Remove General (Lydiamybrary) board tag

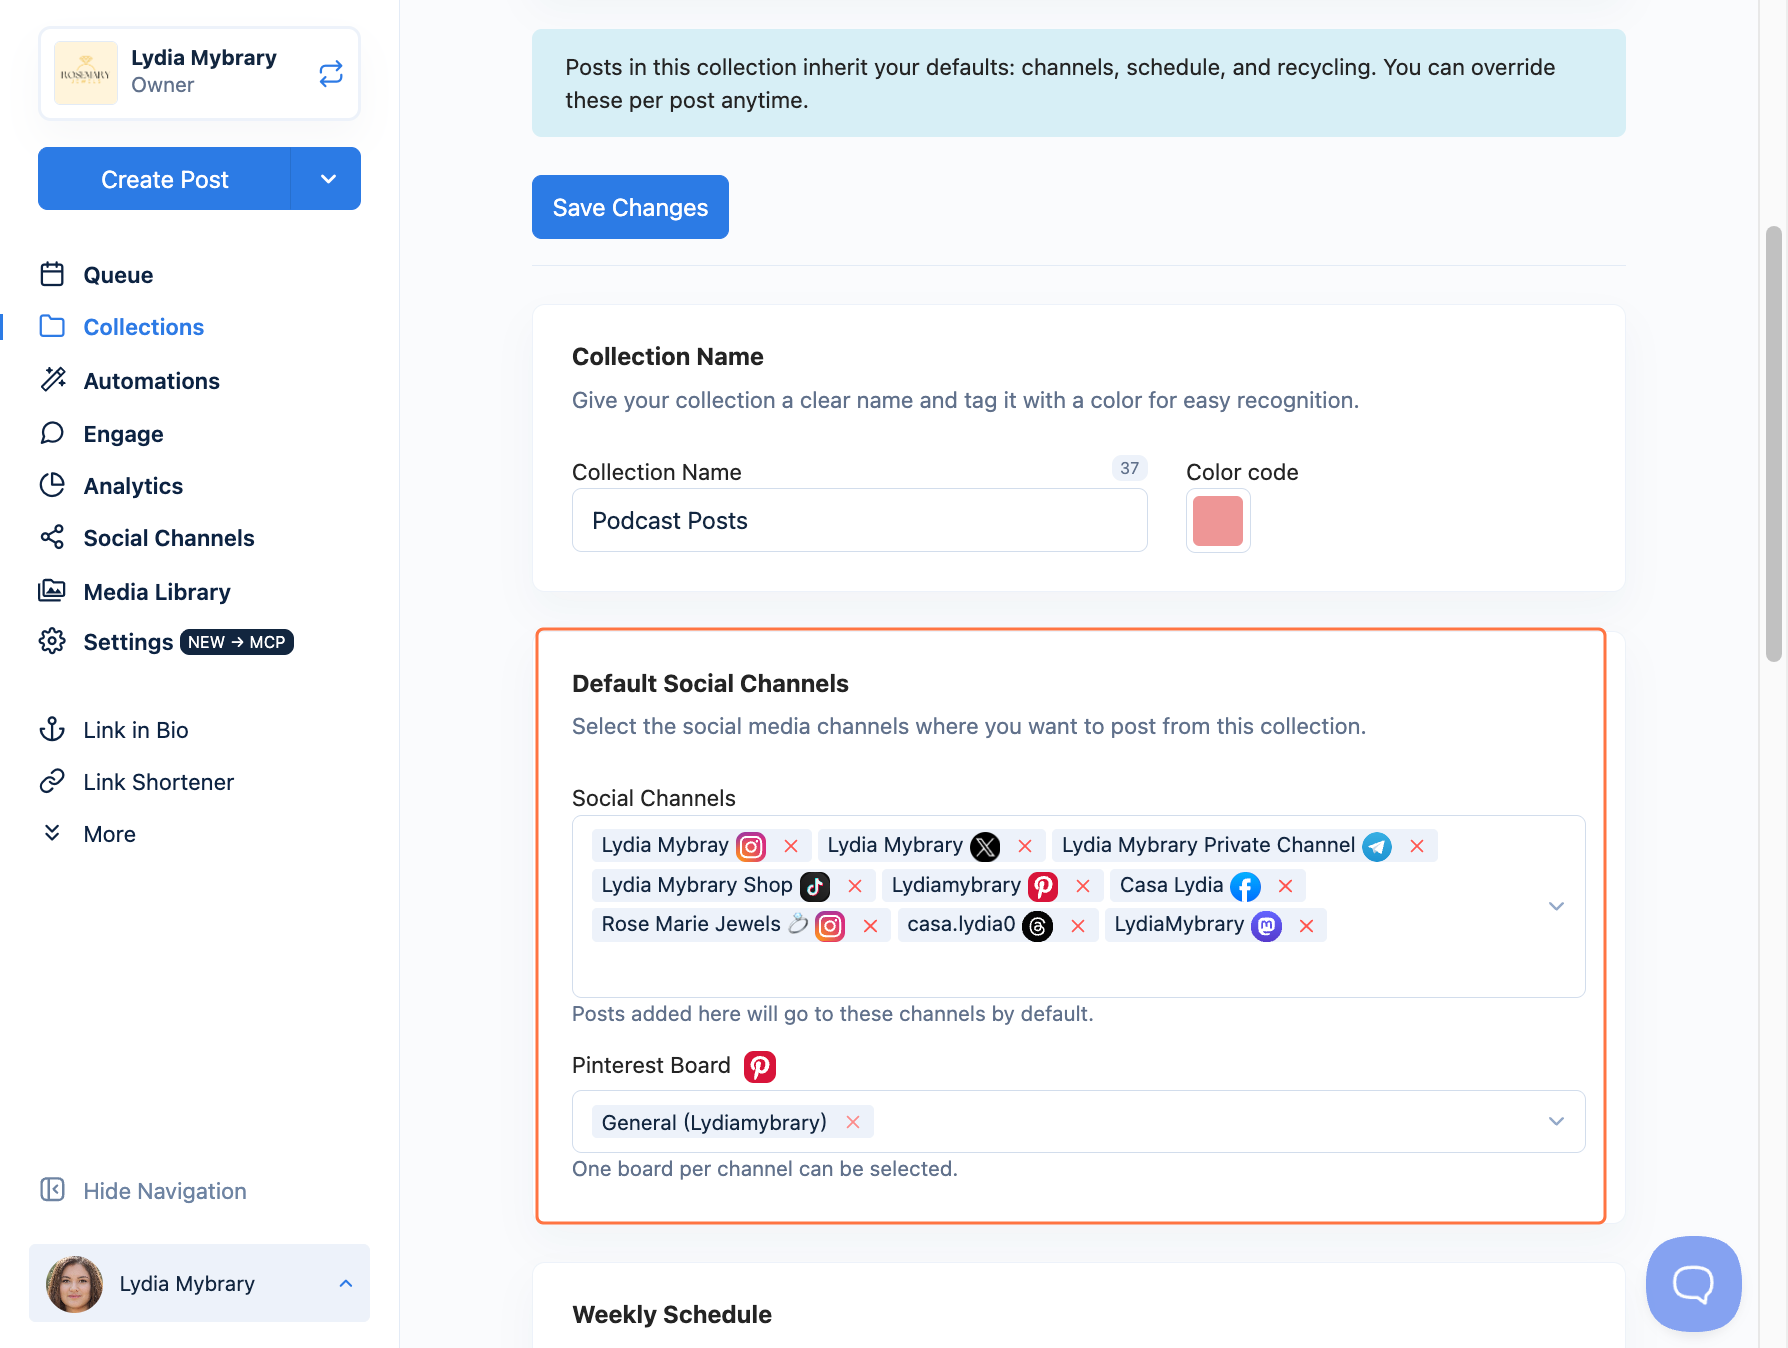[853, 1122]
